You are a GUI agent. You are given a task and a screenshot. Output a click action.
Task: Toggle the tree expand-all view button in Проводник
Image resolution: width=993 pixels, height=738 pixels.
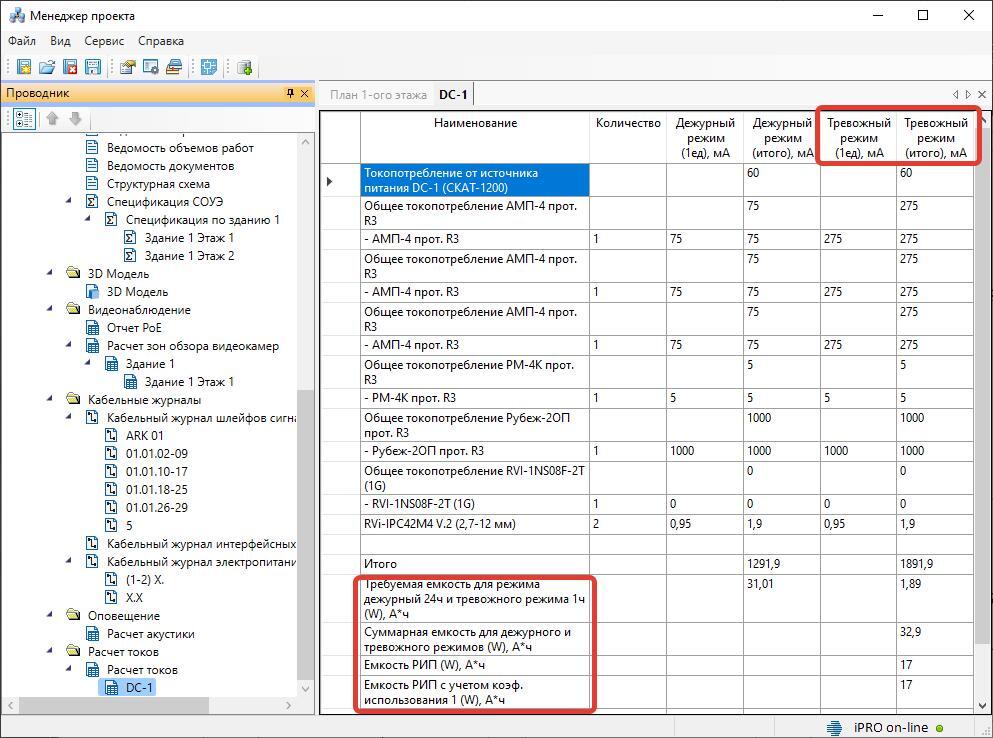(x=24, y=118)
